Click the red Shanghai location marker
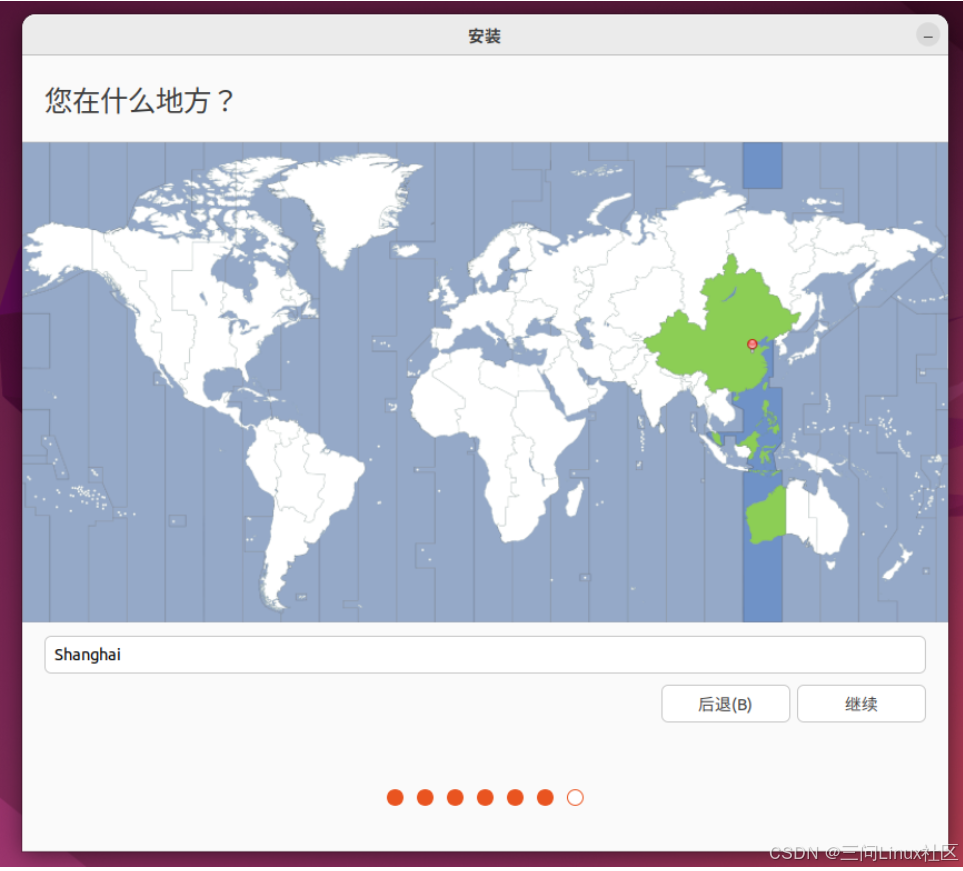963x871 pixels. tap(751, 344)
